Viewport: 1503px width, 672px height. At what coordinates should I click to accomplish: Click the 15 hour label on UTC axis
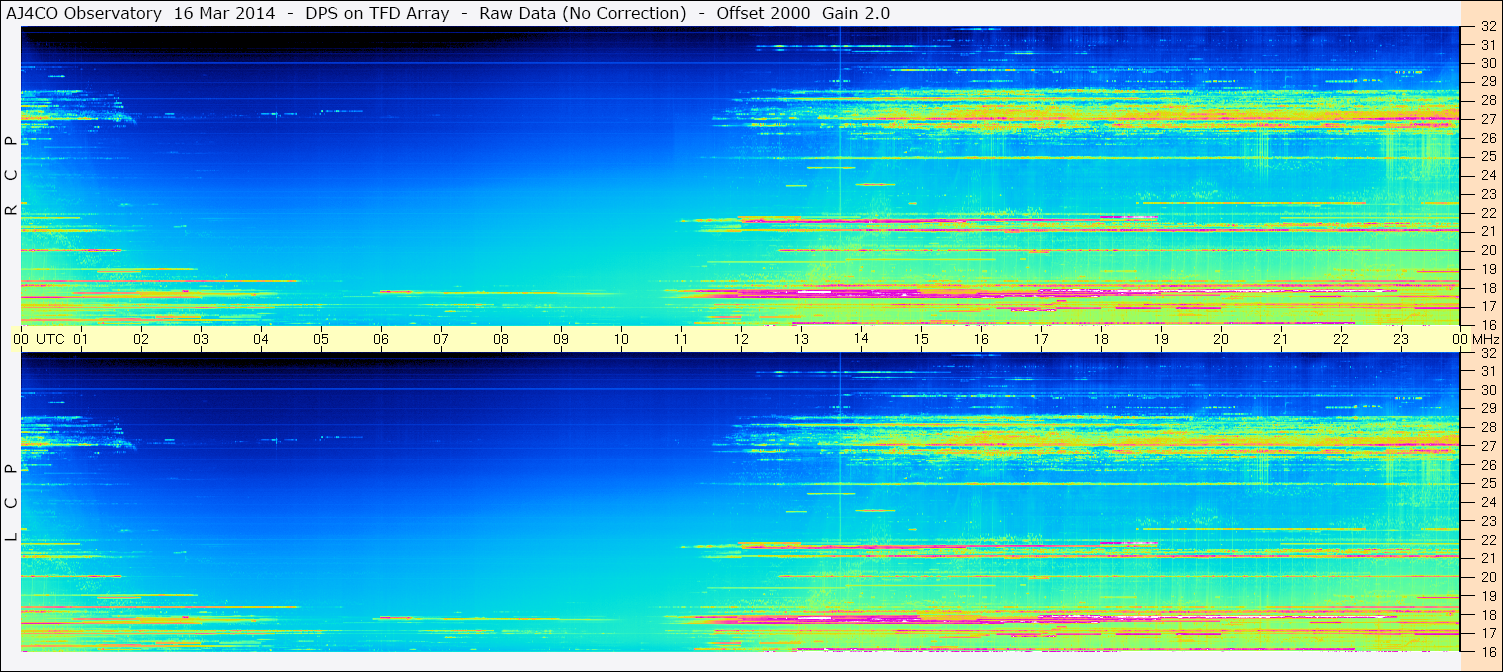pyautogui.click(x=921, y=339)
